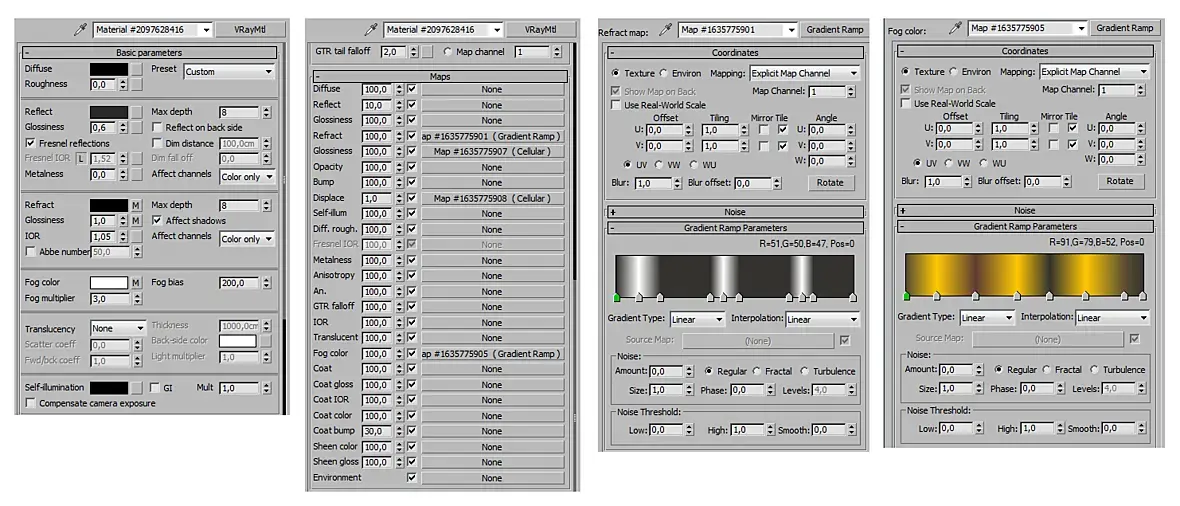Select green first flag on Fog color gradient
The width and height of the screenshot is (1180, 506).
click(907, 296)
